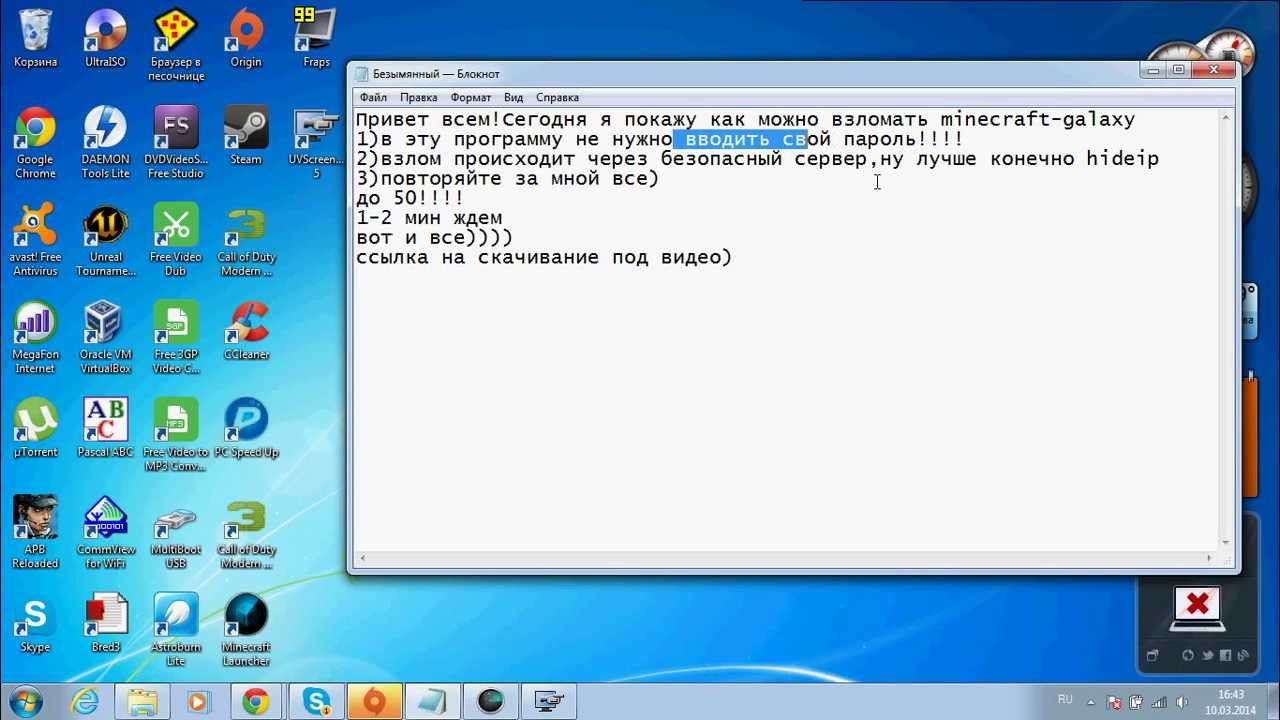
Task: Click the dark round app taskbar button
Action: [490, 702]
